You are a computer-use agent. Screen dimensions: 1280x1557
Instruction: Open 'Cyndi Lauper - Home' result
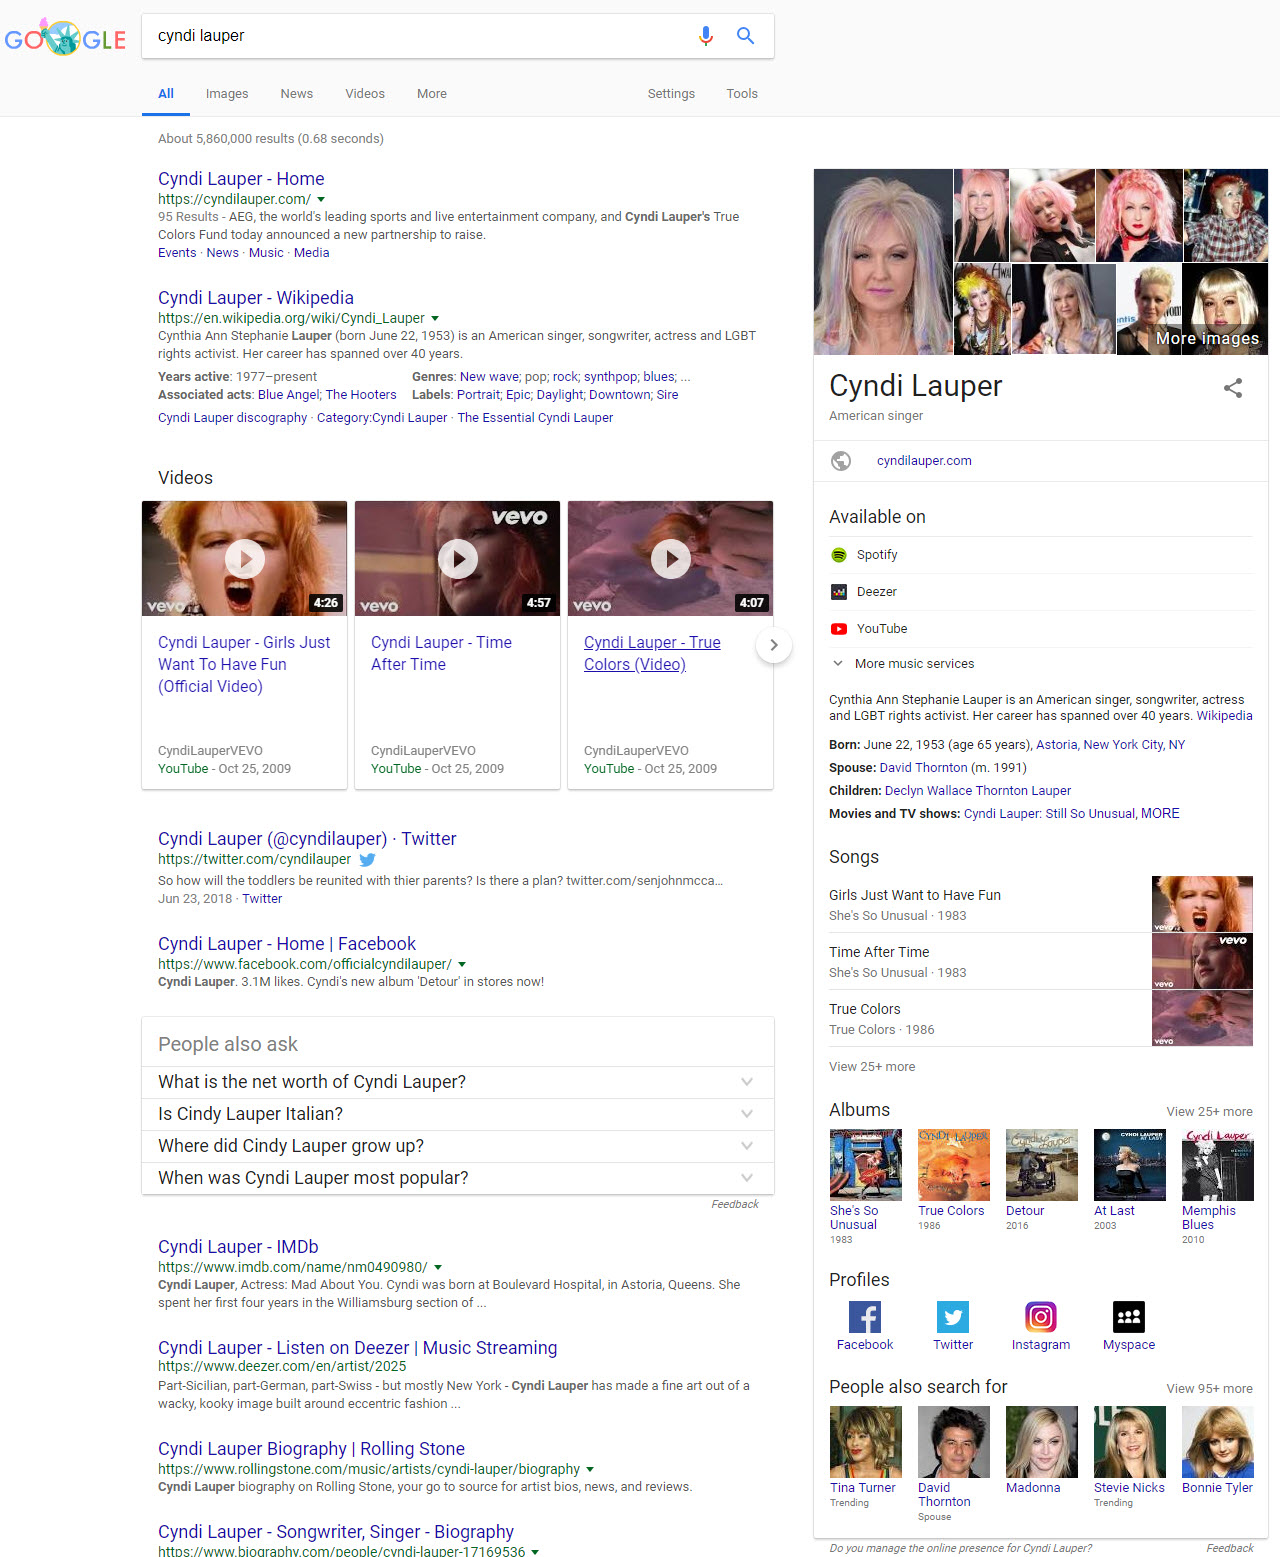241,179
